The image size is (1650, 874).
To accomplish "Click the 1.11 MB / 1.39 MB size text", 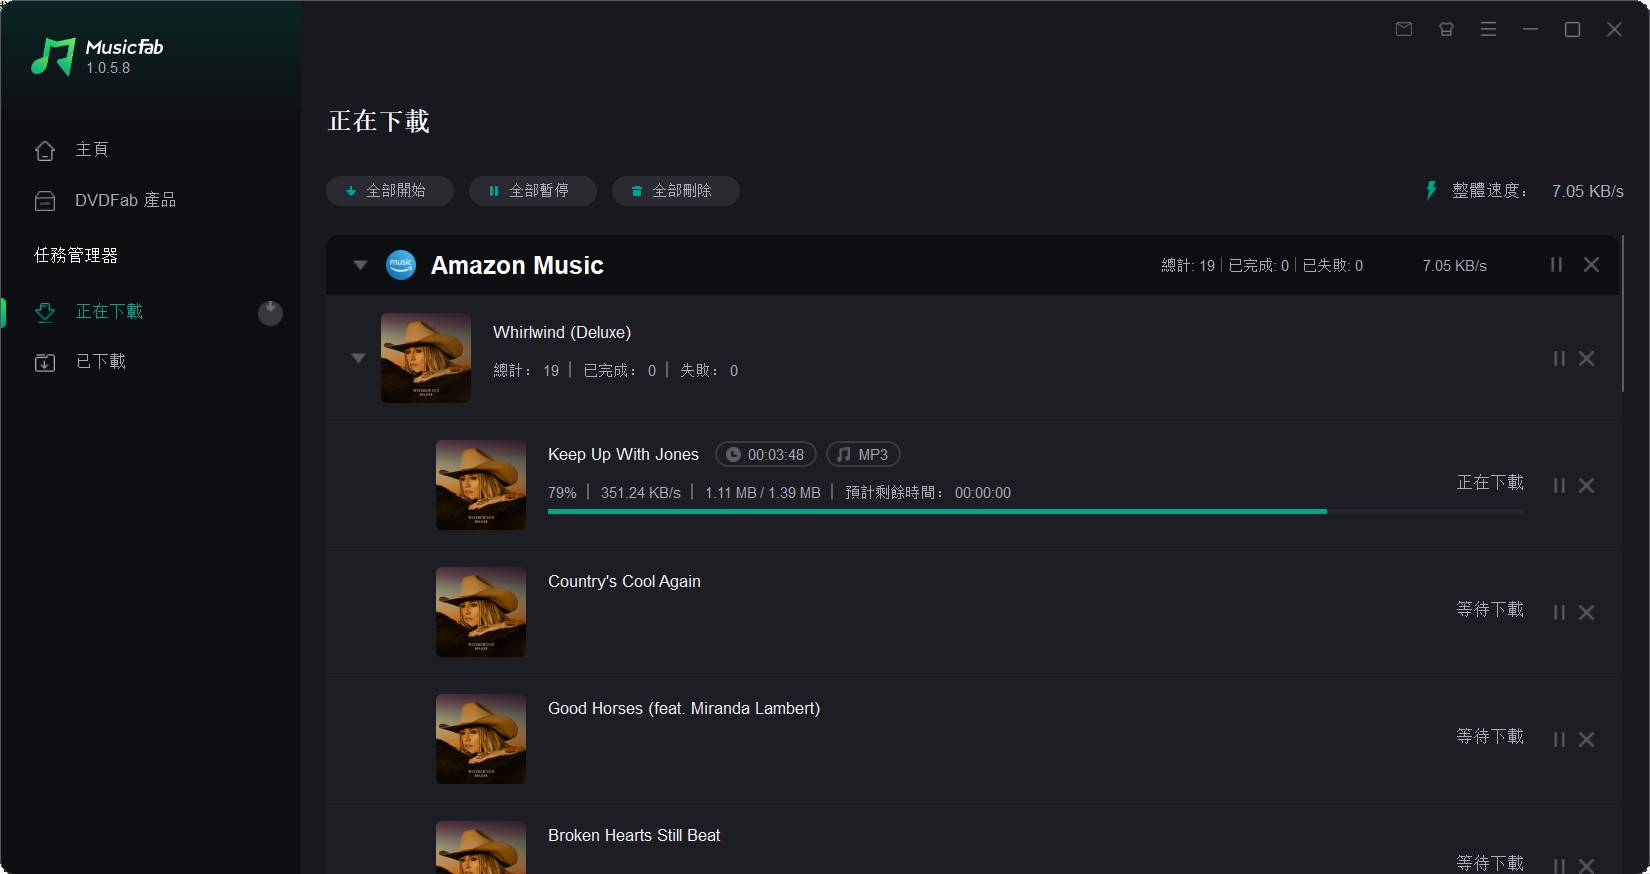I will (x=763, y=493).
